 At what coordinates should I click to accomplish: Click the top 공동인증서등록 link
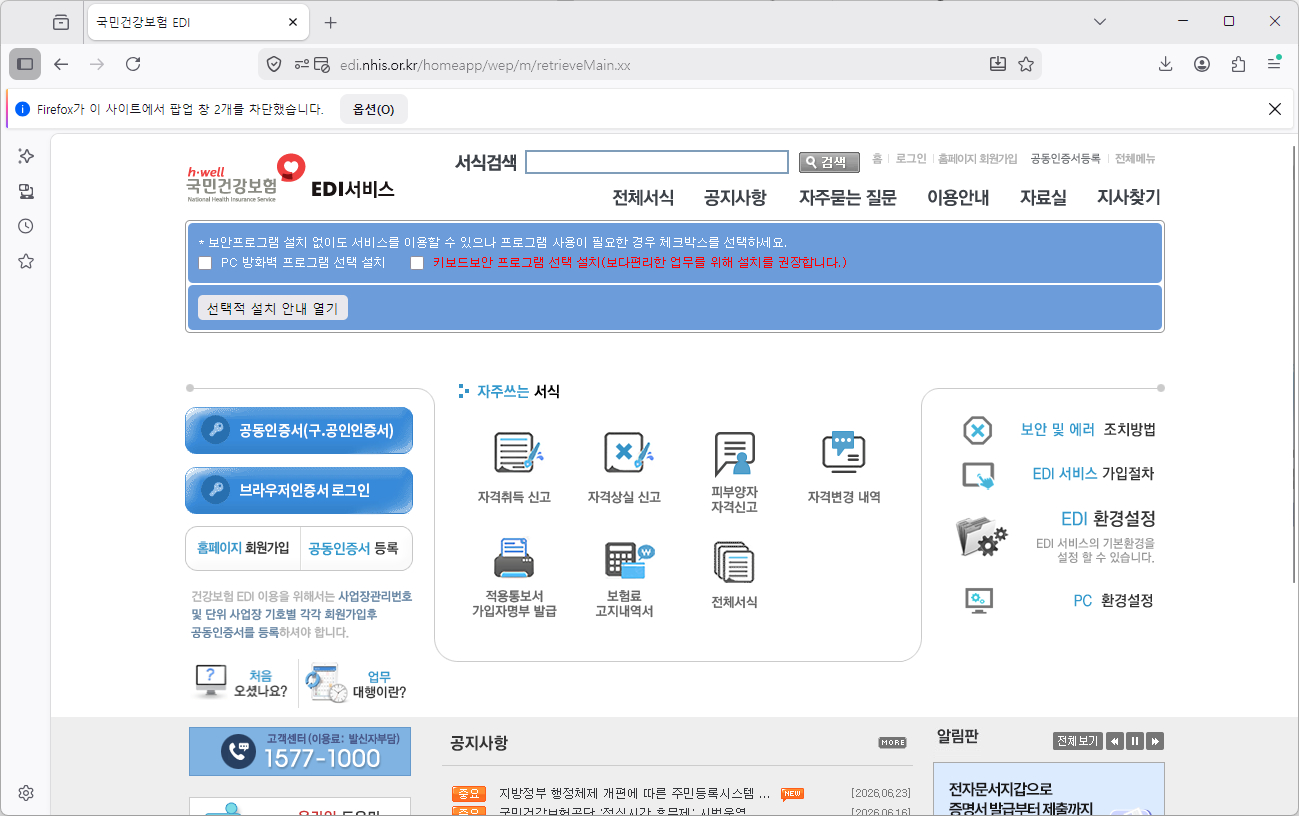click(1065, 159)
